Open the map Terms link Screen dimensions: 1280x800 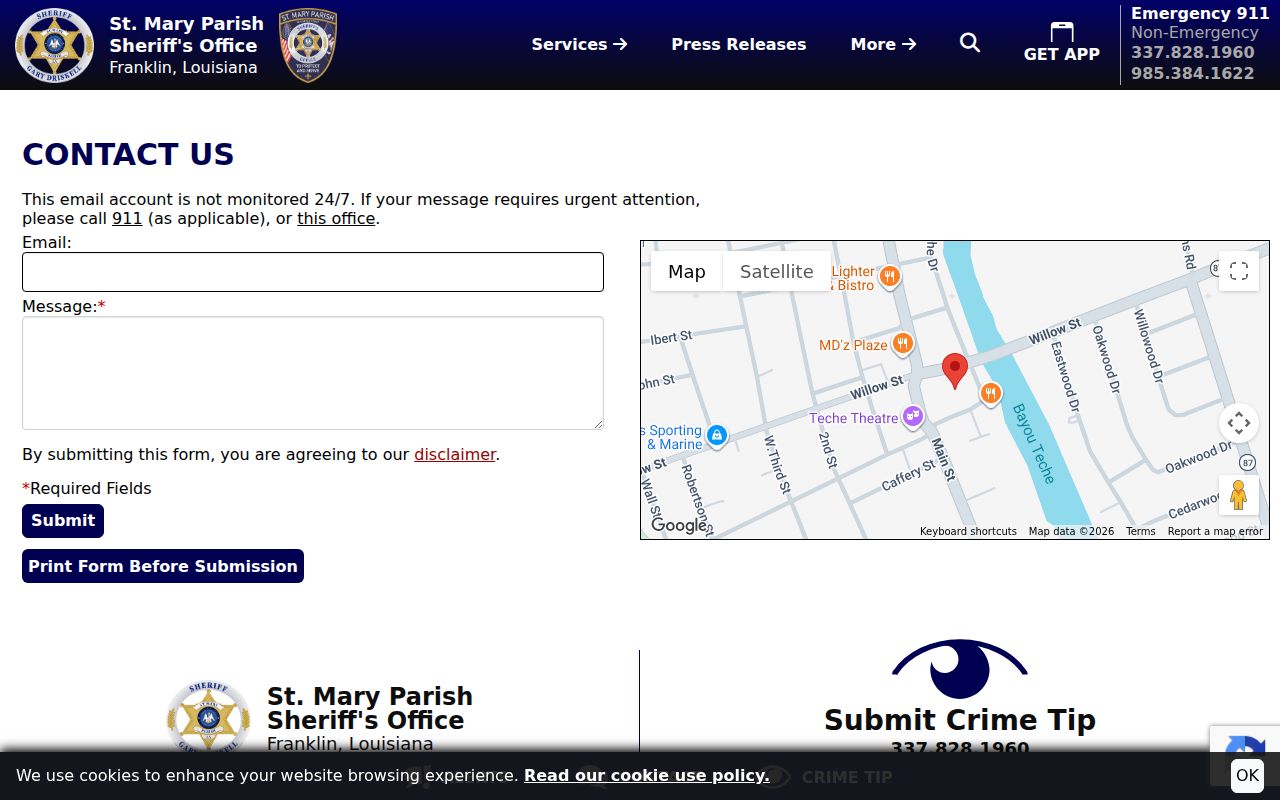click(1140, 531)
